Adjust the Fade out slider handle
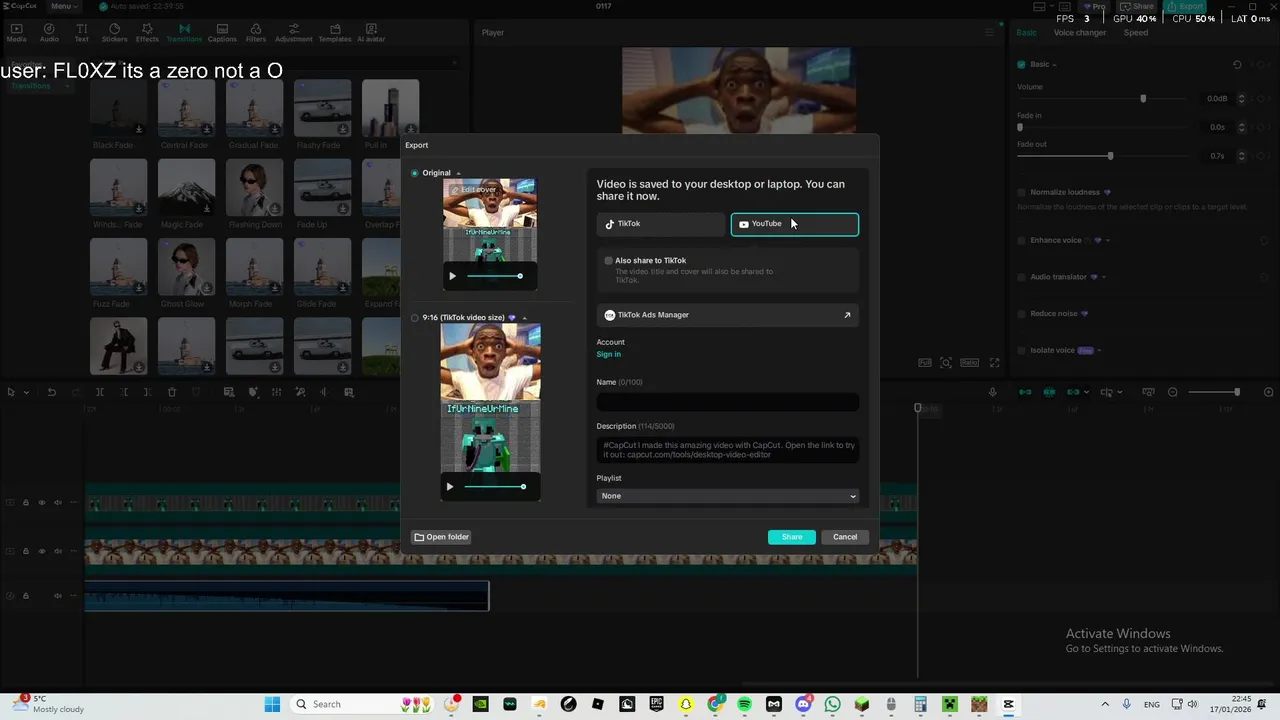This screenshot has width=1280, height=720. click(x=1110, y=156)
